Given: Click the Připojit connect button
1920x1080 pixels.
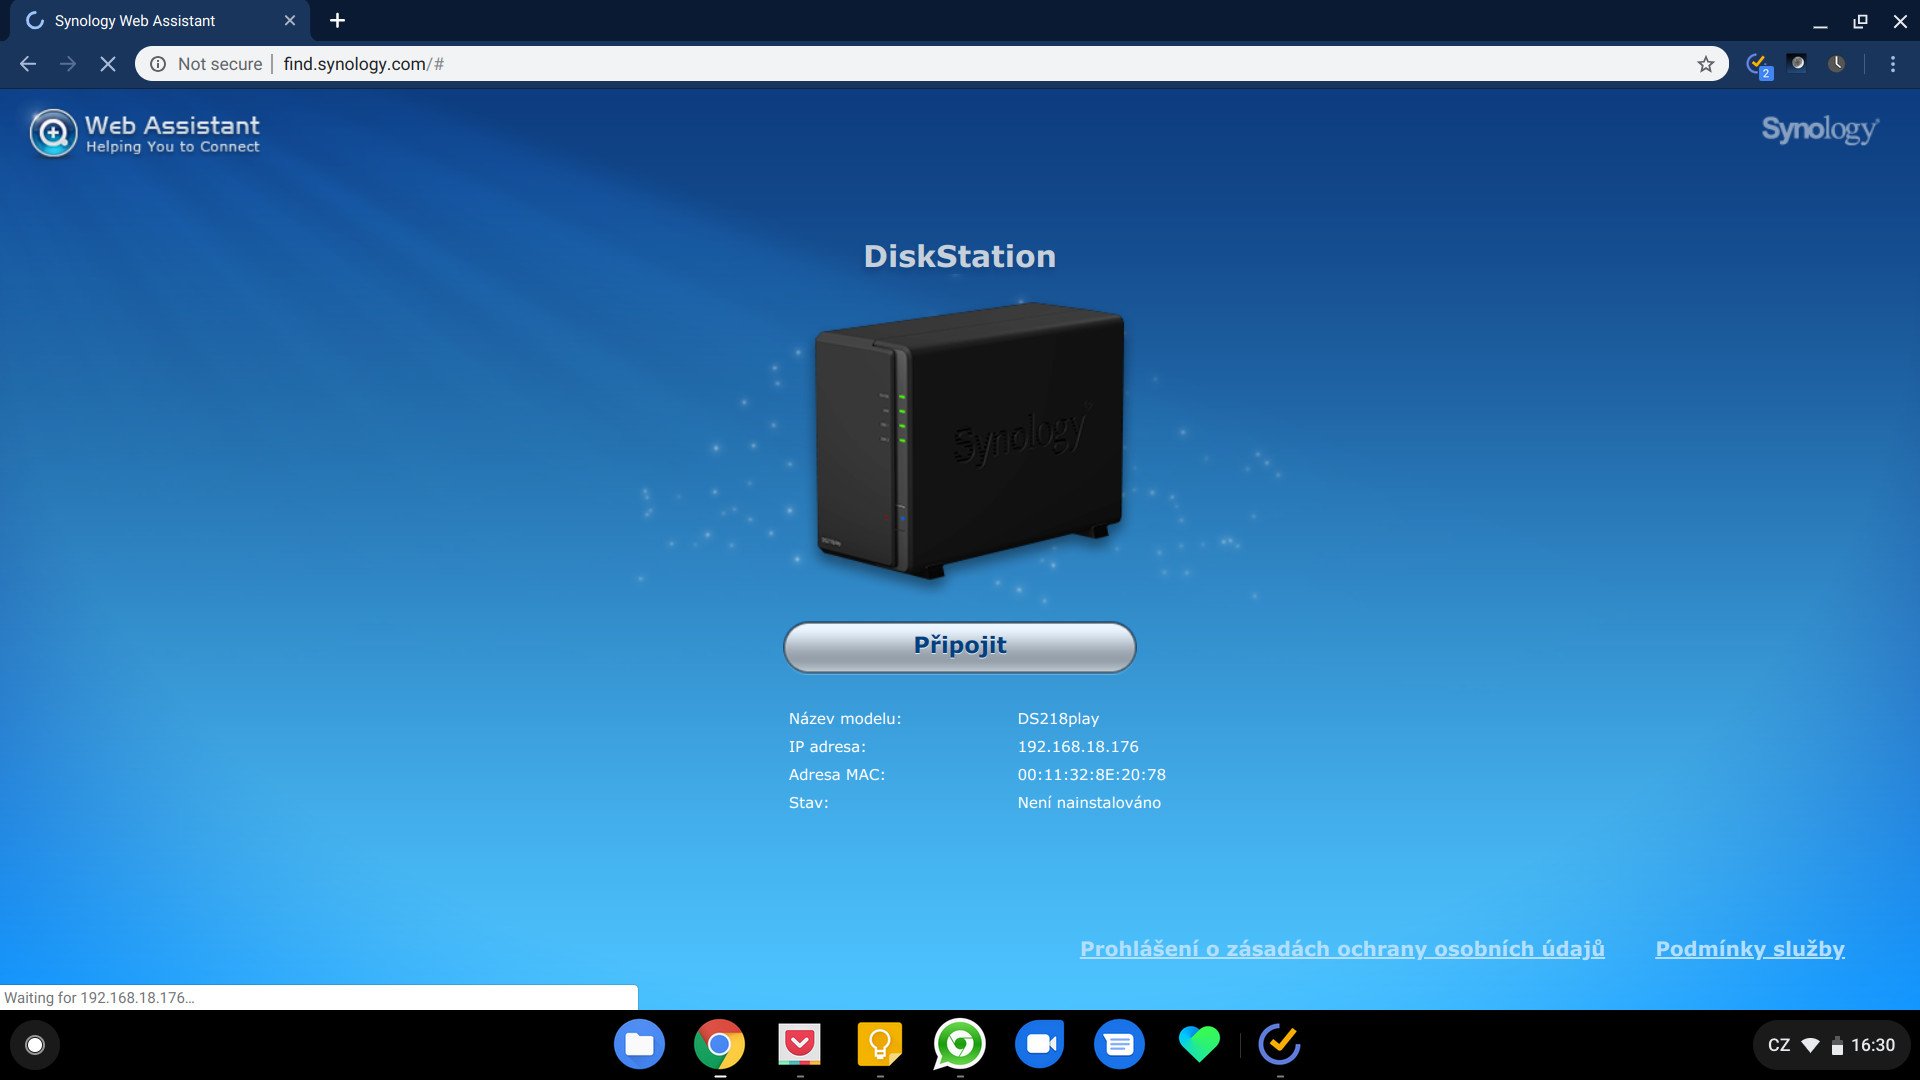Looking at the screenshot, I should (x=959, y=646).
